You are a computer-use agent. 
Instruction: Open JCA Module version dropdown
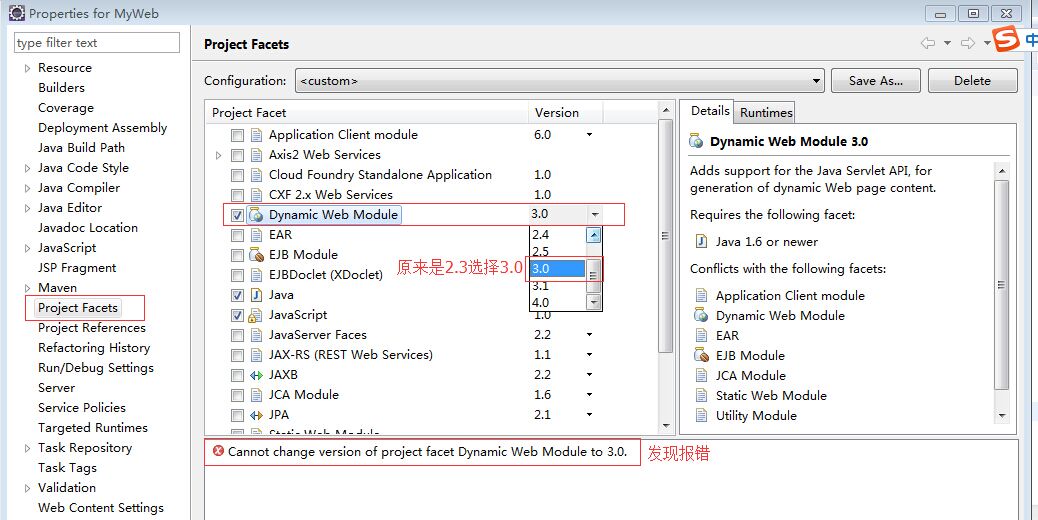(x=589, y=395)
